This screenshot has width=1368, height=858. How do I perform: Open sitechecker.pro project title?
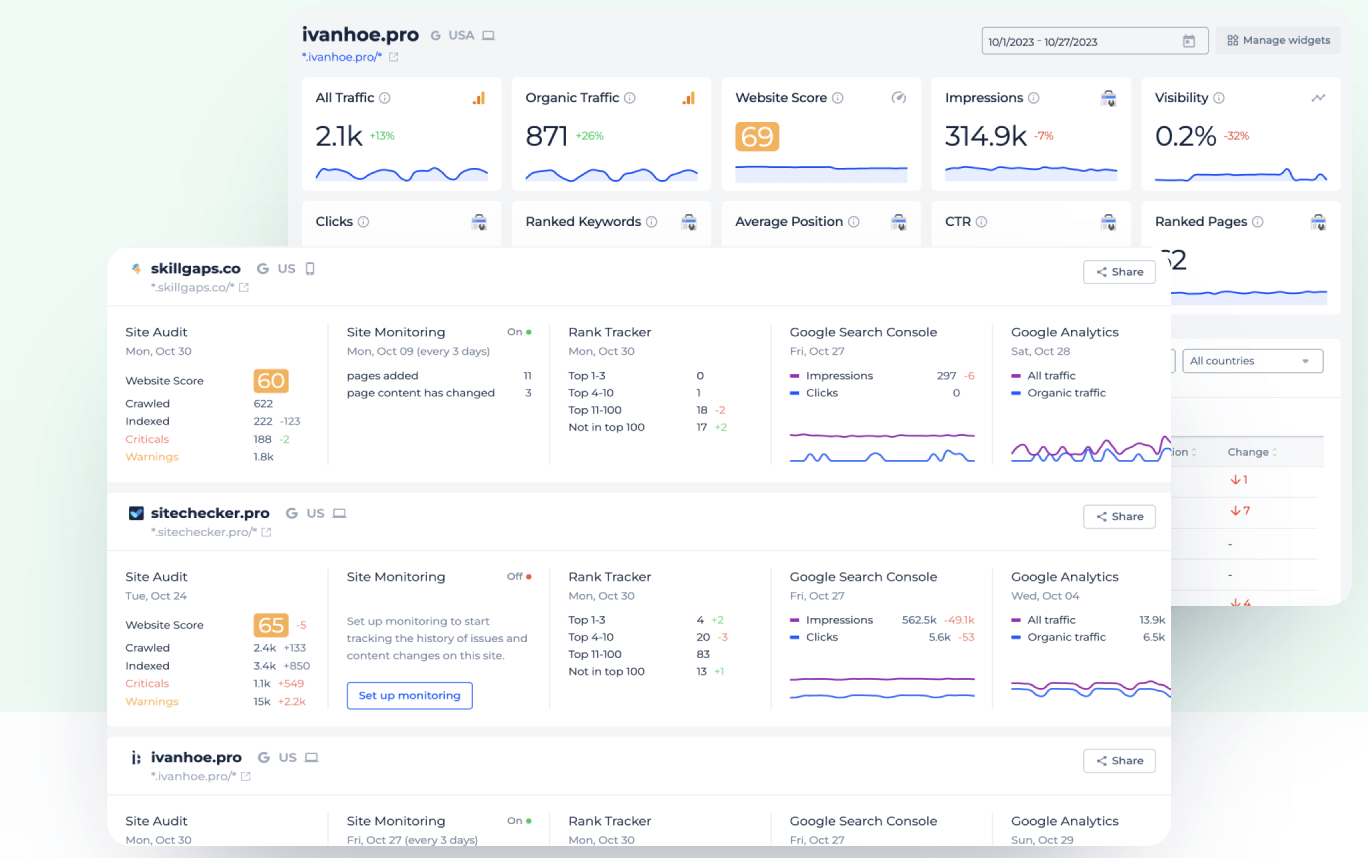[x=210, y=513]
